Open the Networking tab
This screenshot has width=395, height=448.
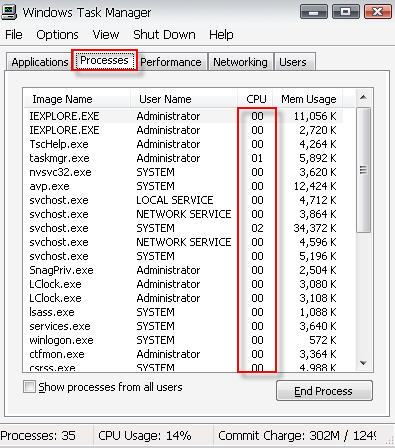240,62
